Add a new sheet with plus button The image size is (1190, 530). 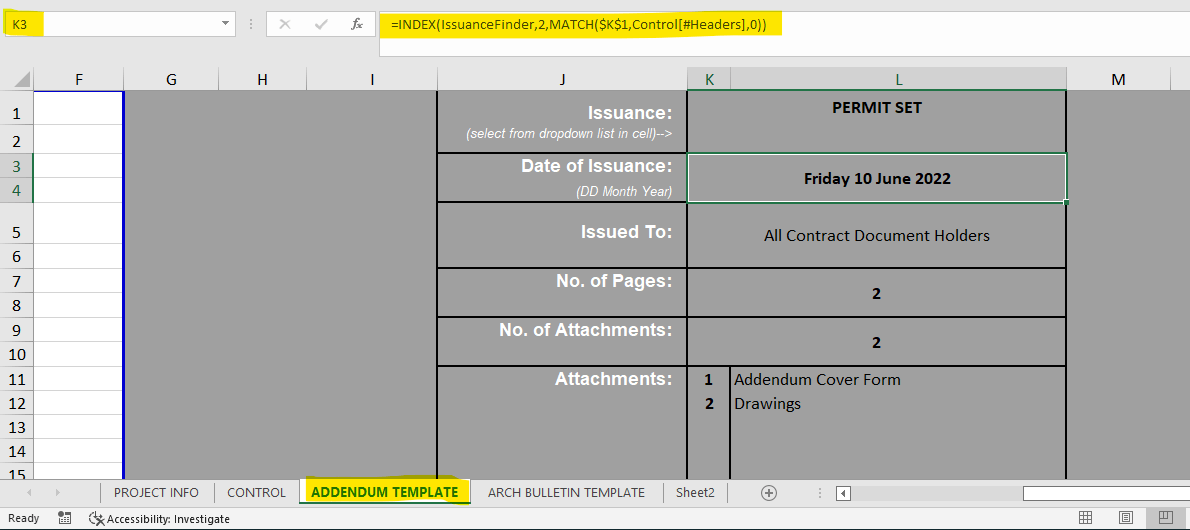pos(769,493)
